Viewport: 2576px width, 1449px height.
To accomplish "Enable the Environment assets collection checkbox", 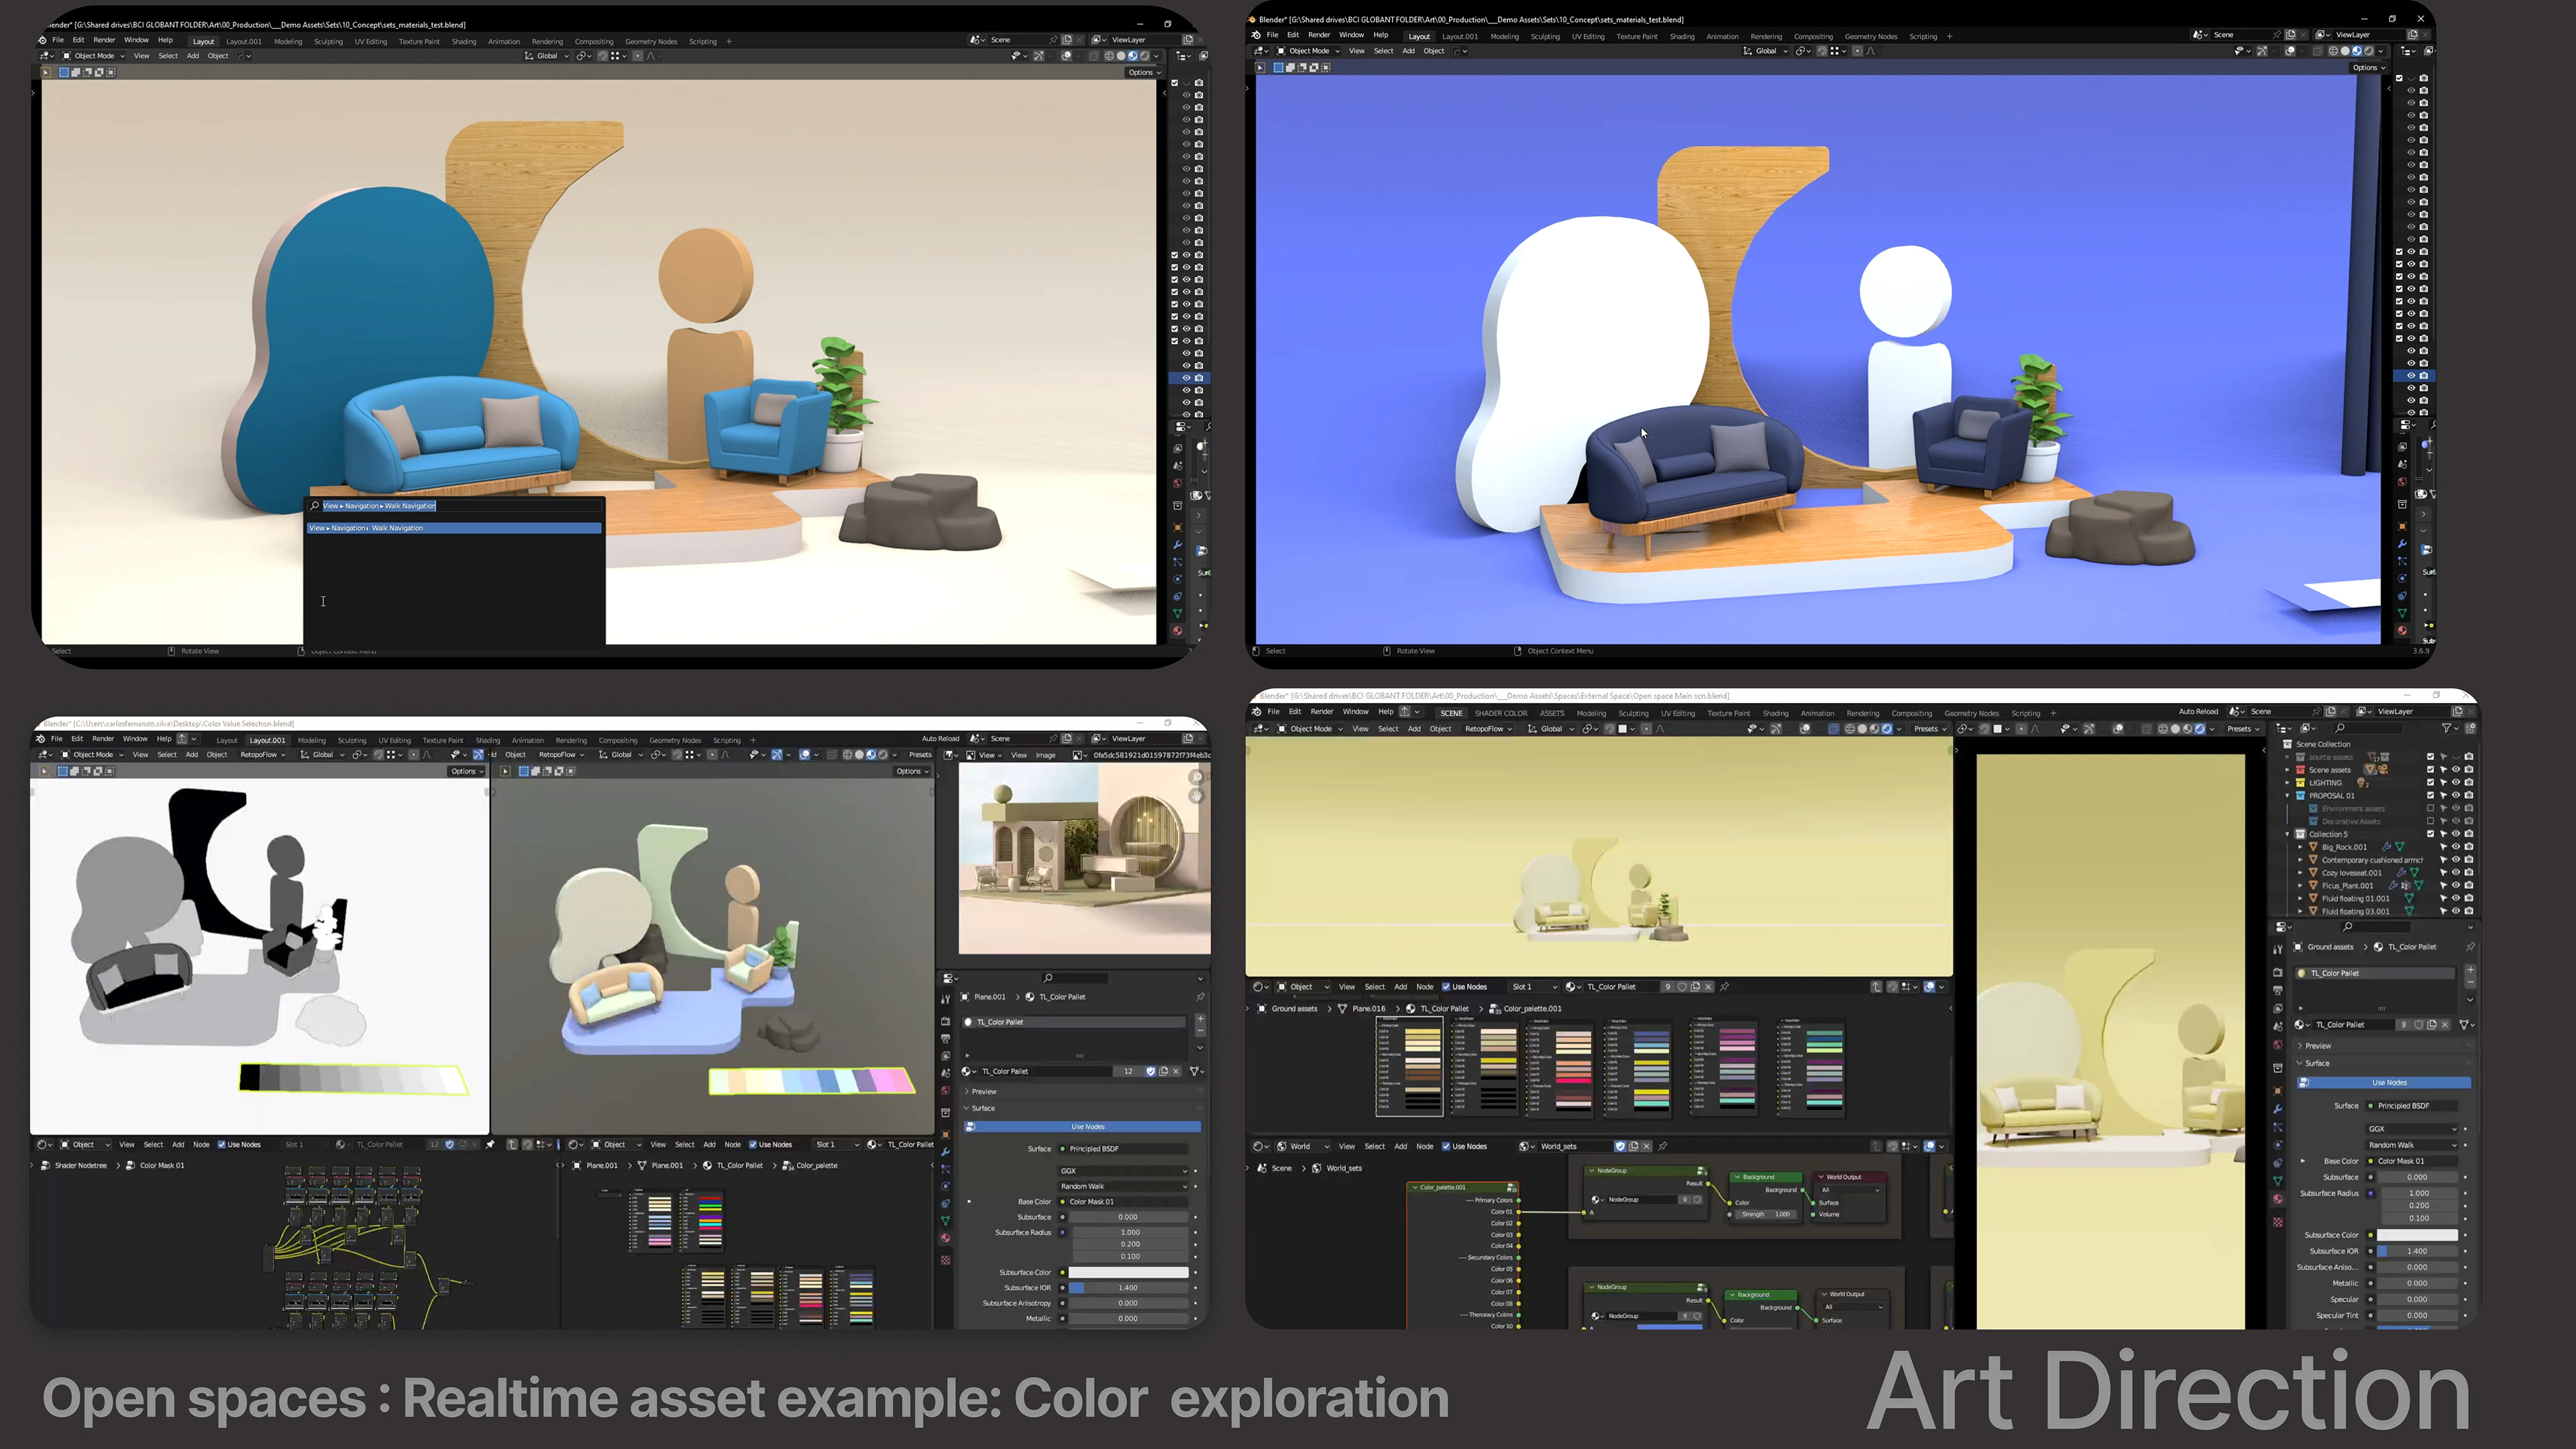I will coord(2430,808).
